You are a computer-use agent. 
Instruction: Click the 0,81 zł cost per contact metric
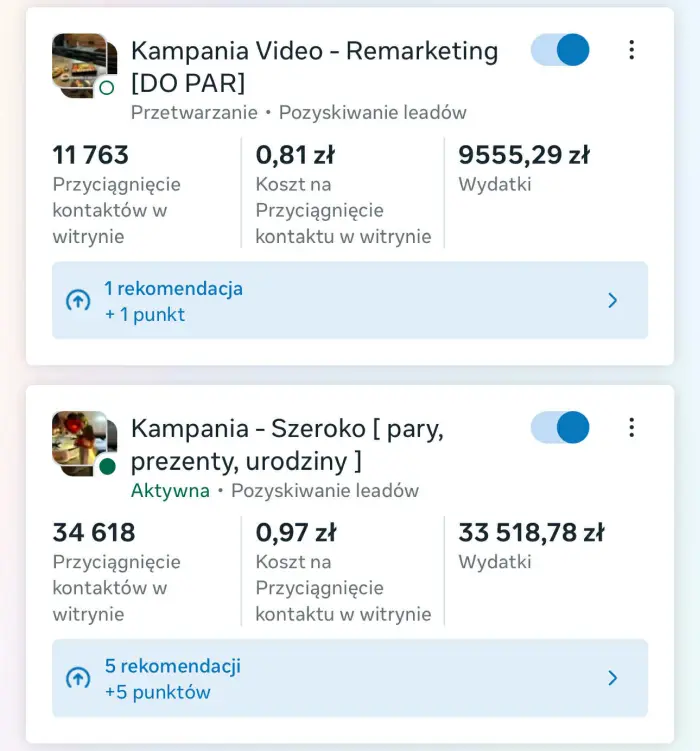click(x=295, y=155)
